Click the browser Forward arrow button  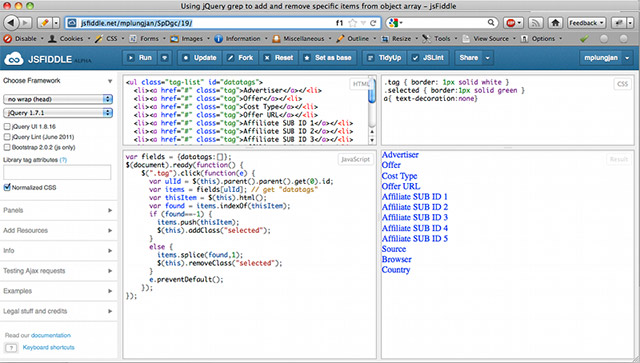[x=25, y=23]
